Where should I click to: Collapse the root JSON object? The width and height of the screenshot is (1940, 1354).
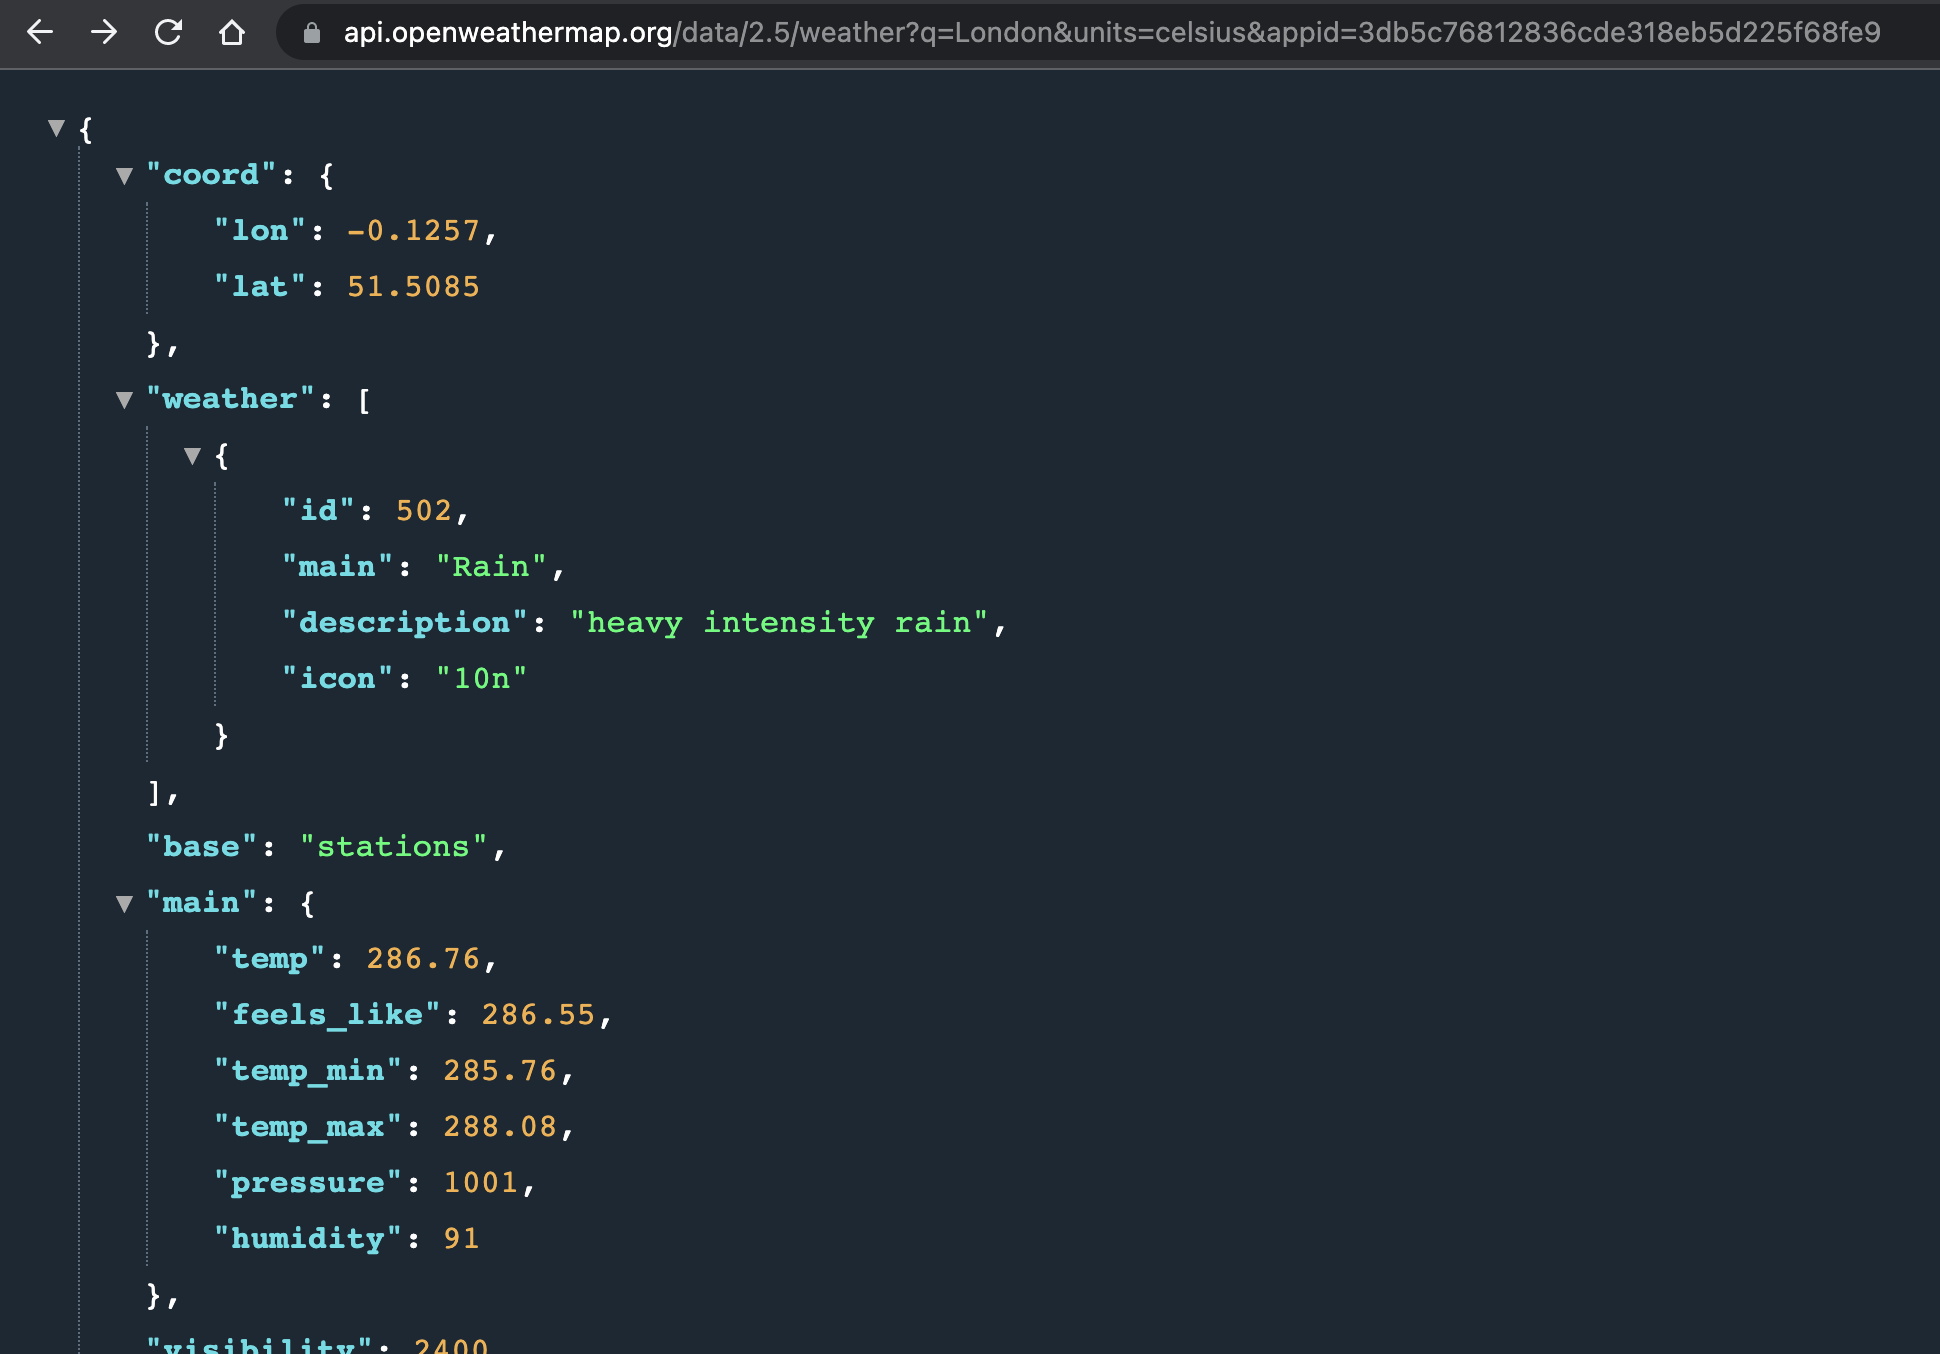click(x=57, y=128)
